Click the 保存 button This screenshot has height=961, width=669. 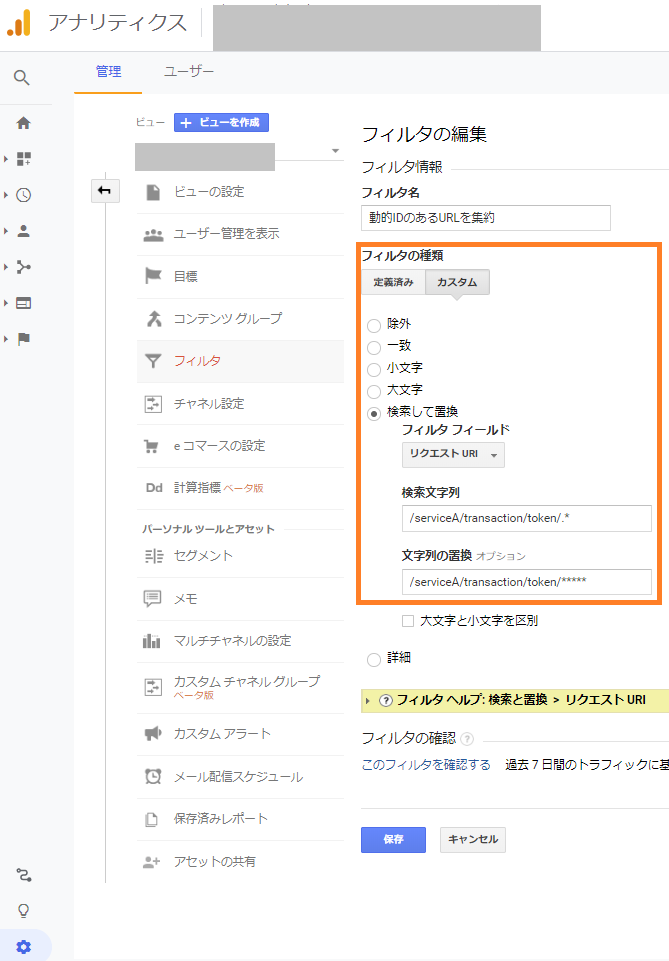393,840
